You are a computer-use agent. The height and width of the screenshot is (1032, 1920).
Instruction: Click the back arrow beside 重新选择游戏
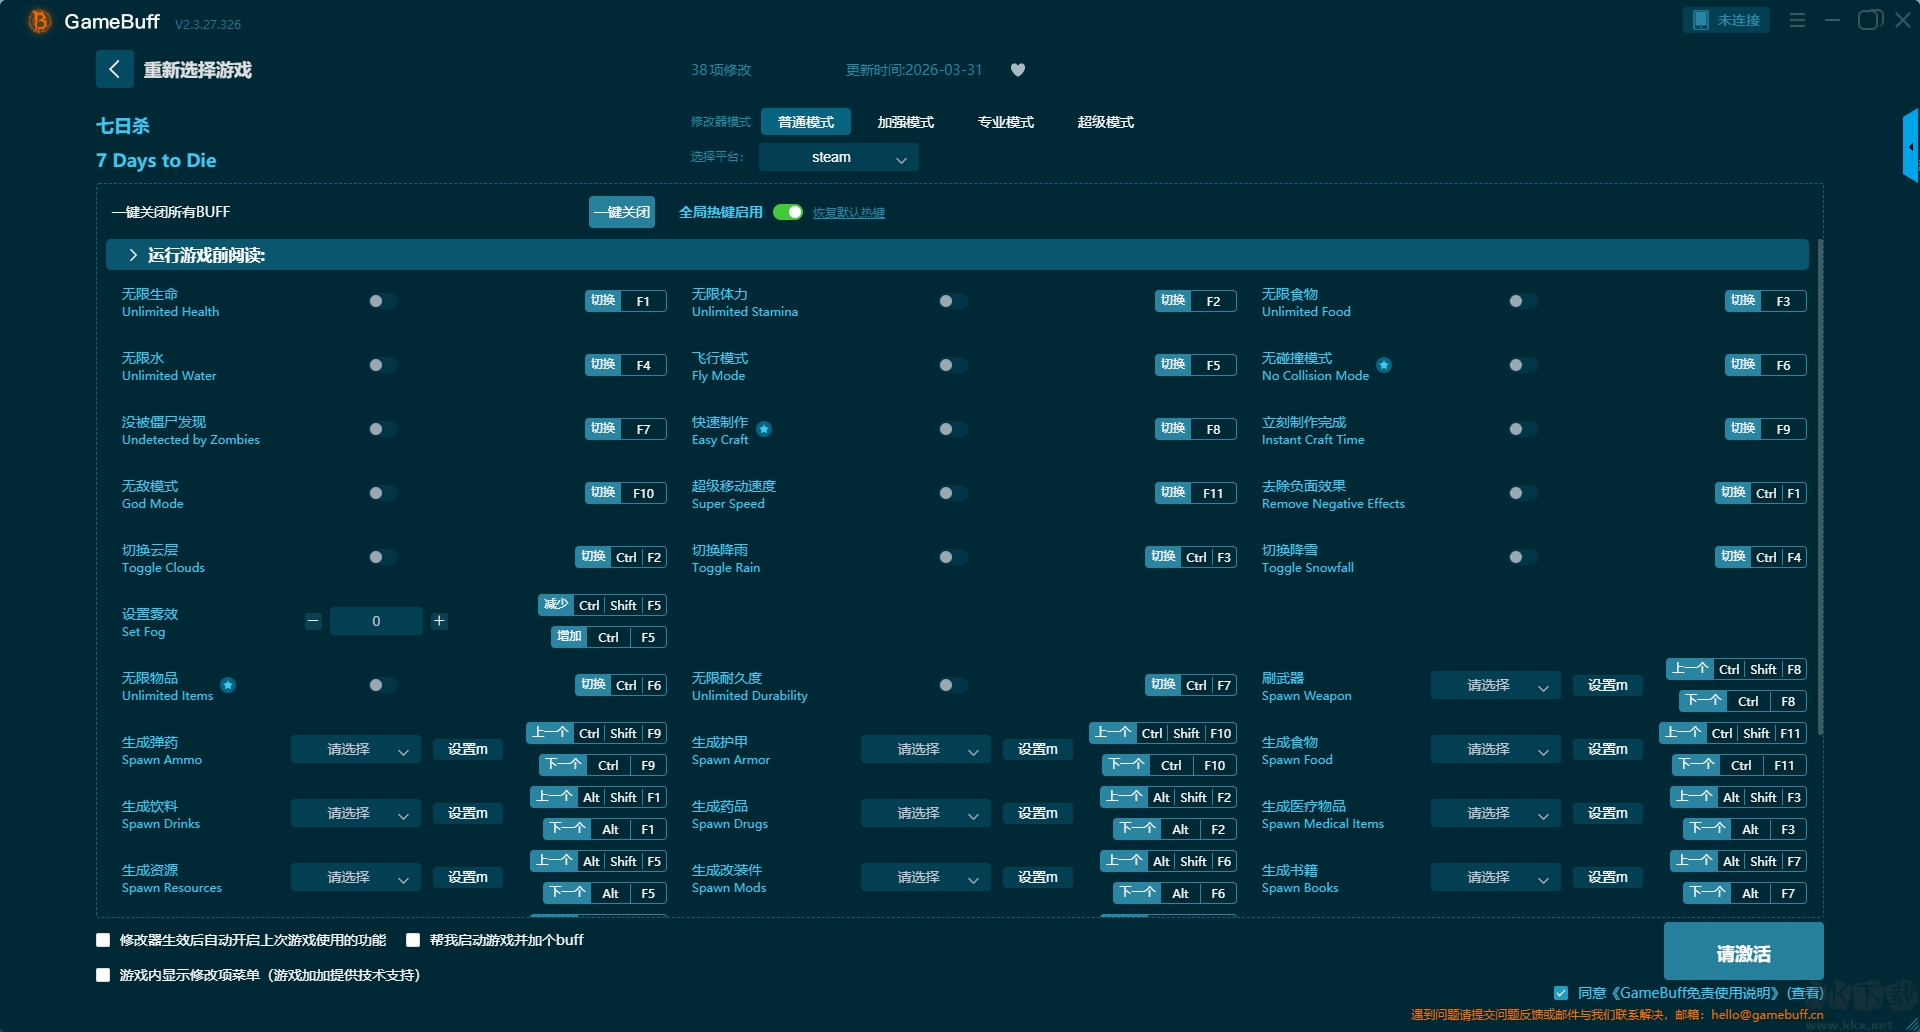(x=114, y=69)
